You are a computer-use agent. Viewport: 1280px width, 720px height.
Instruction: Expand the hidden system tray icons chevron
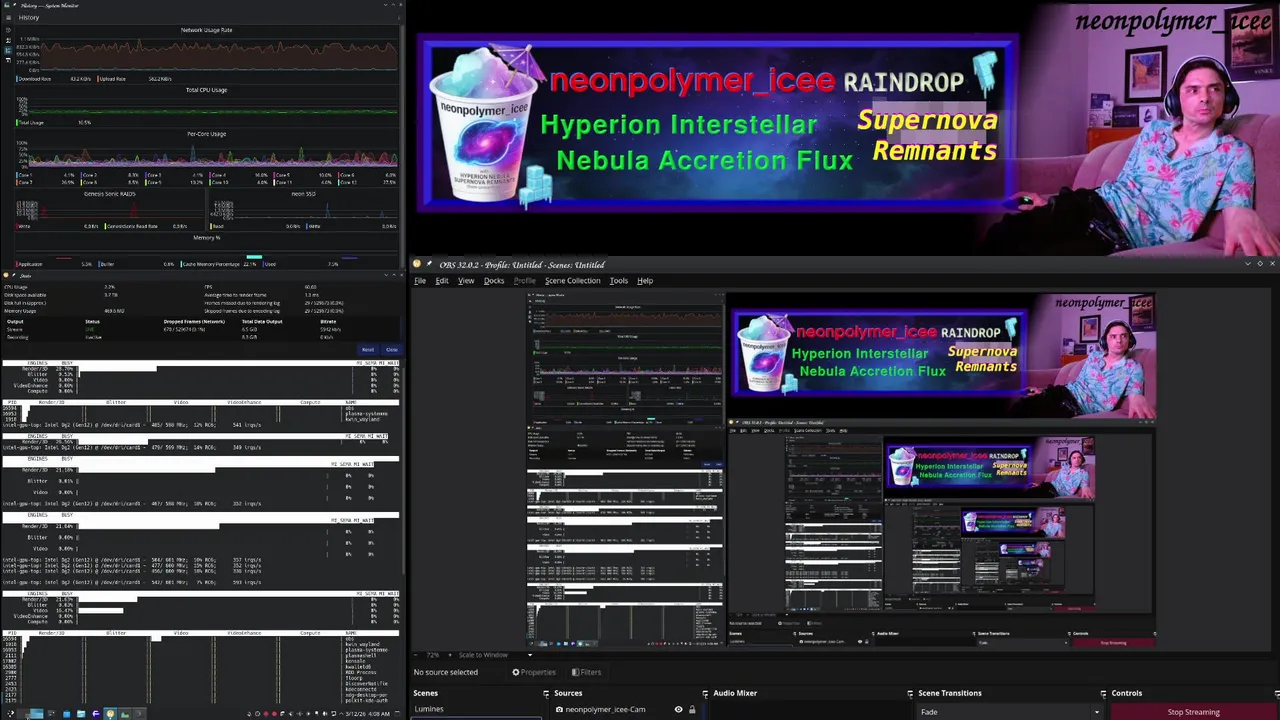click(x=341, y=714)
